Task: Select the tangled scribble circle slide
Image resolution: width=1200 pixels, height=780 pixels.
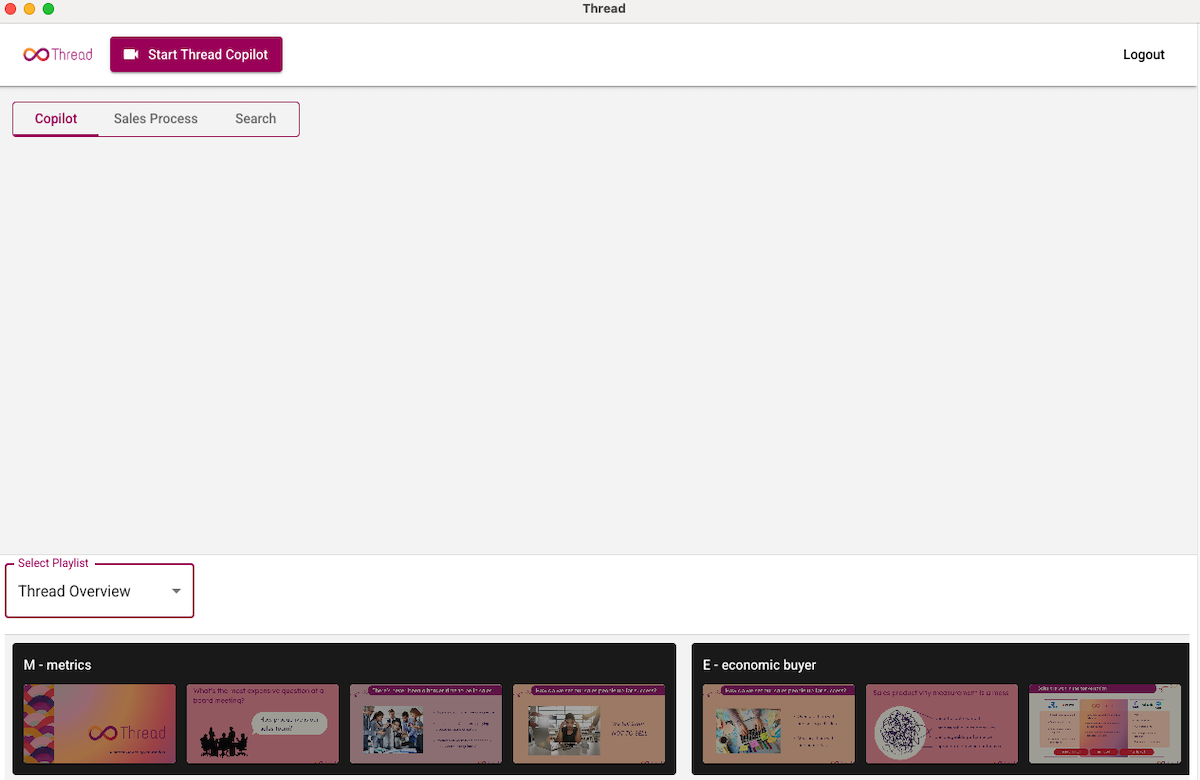Action: pos(942,724)
